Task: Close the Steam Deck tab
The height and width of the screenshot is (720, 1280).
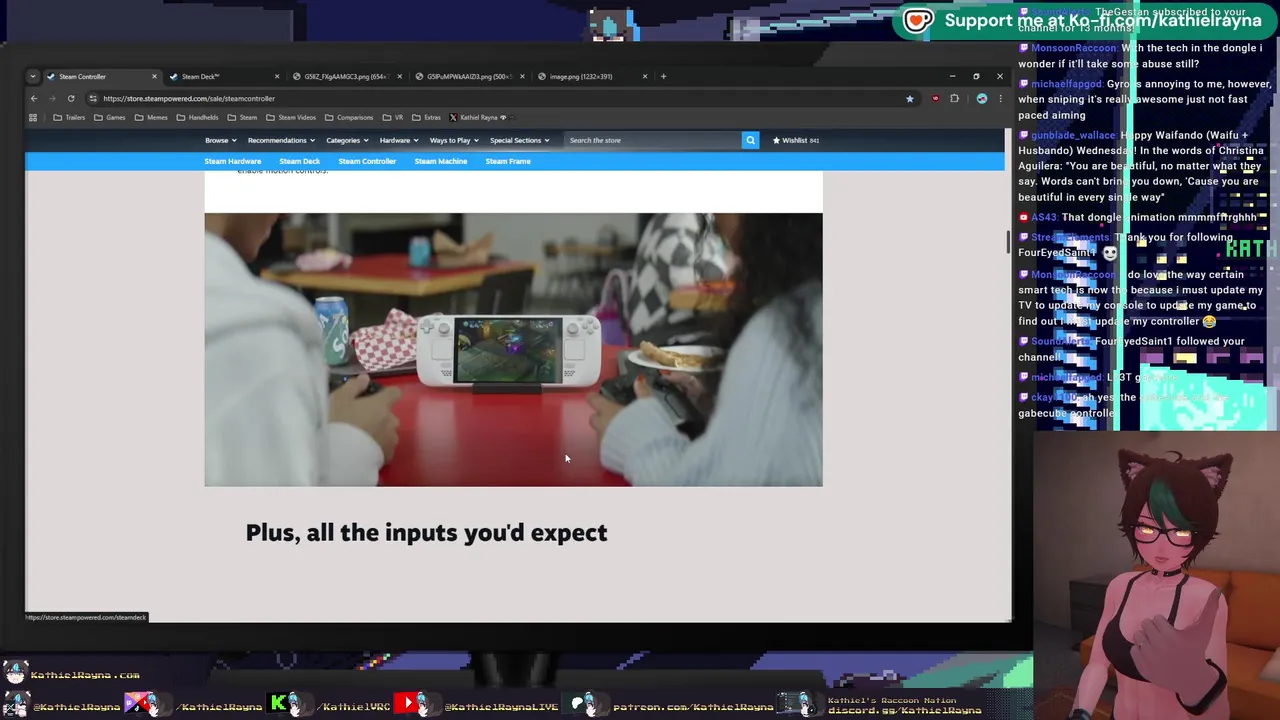Action: (x=277, y=76)
